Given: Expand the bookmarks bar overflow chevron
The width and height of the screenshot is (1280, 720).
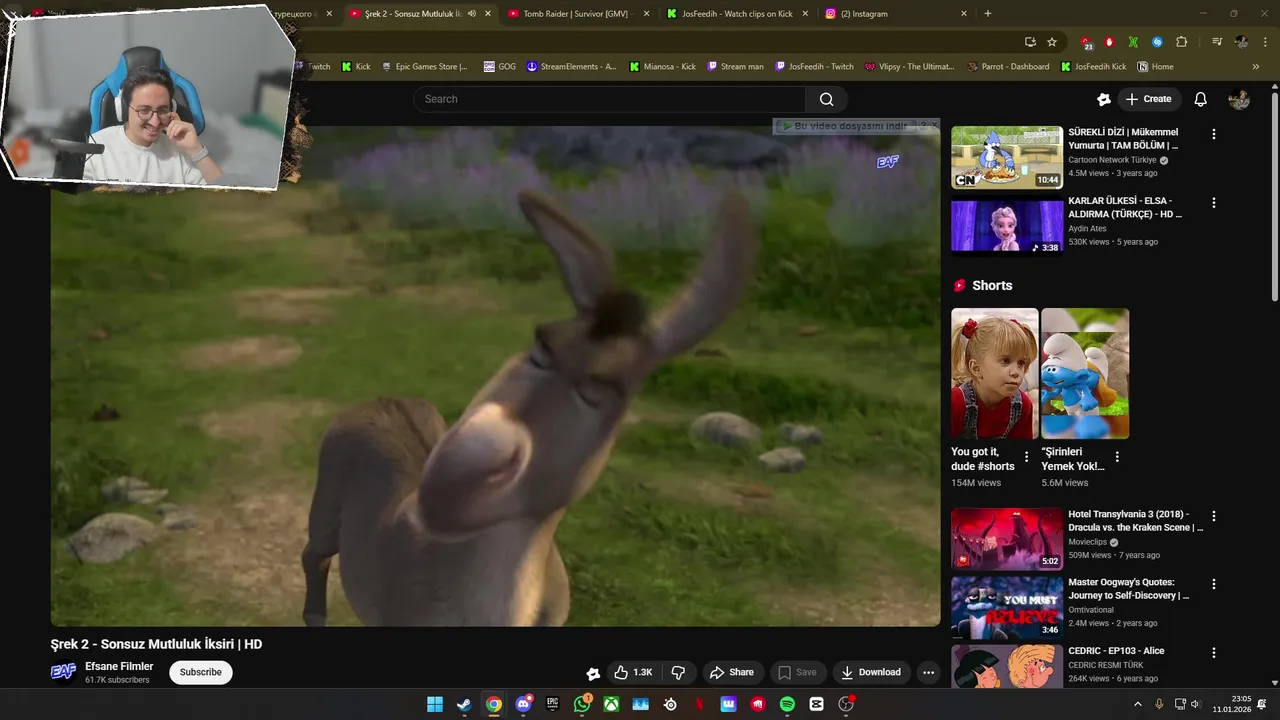Looking at the screenshot, I should coord(1256,67).
